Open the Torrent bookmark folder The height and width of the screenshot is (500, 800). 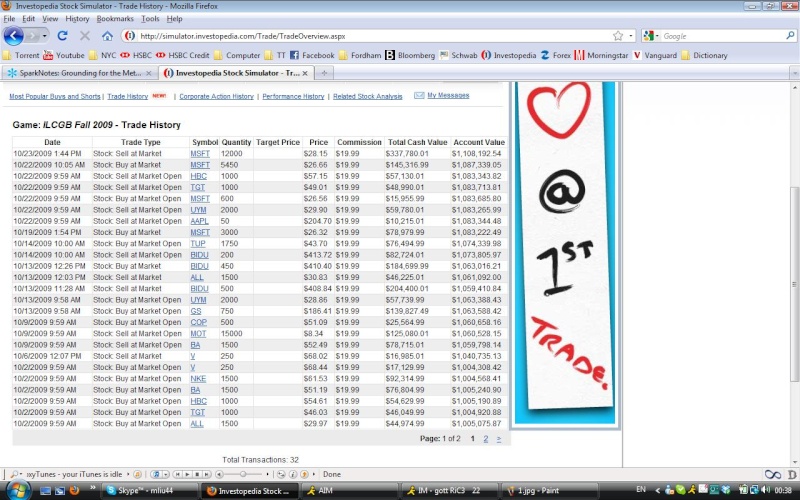(x=21, y=55)
